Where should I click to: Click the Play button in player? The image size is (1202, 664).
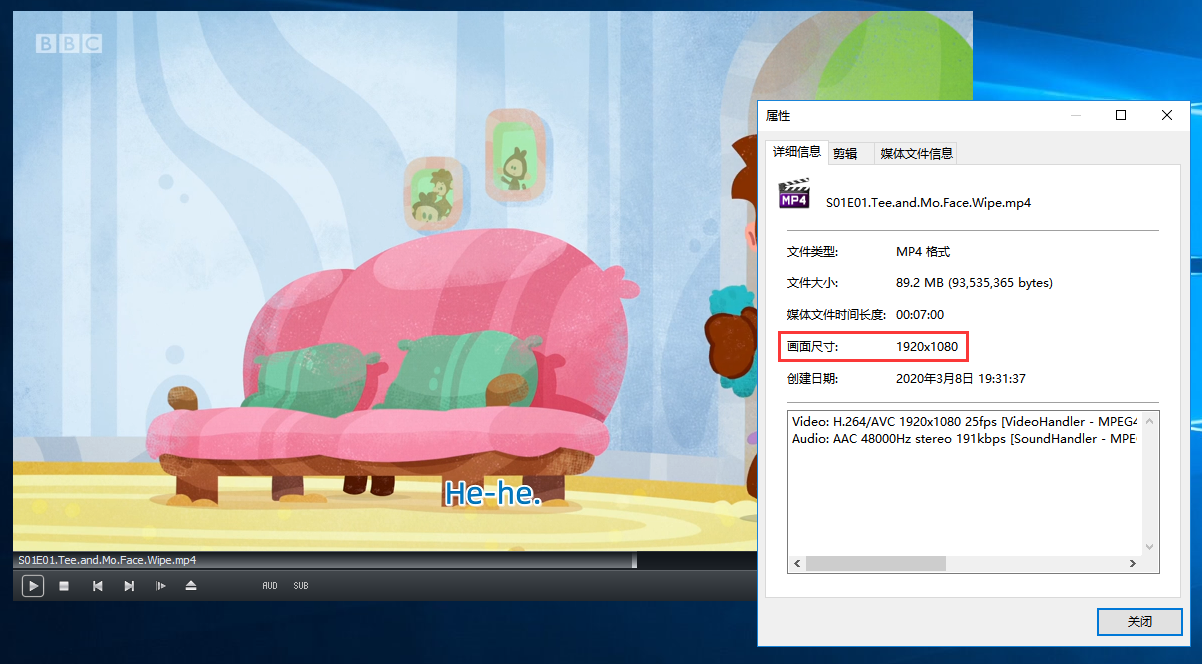click(x=33, y=586)
